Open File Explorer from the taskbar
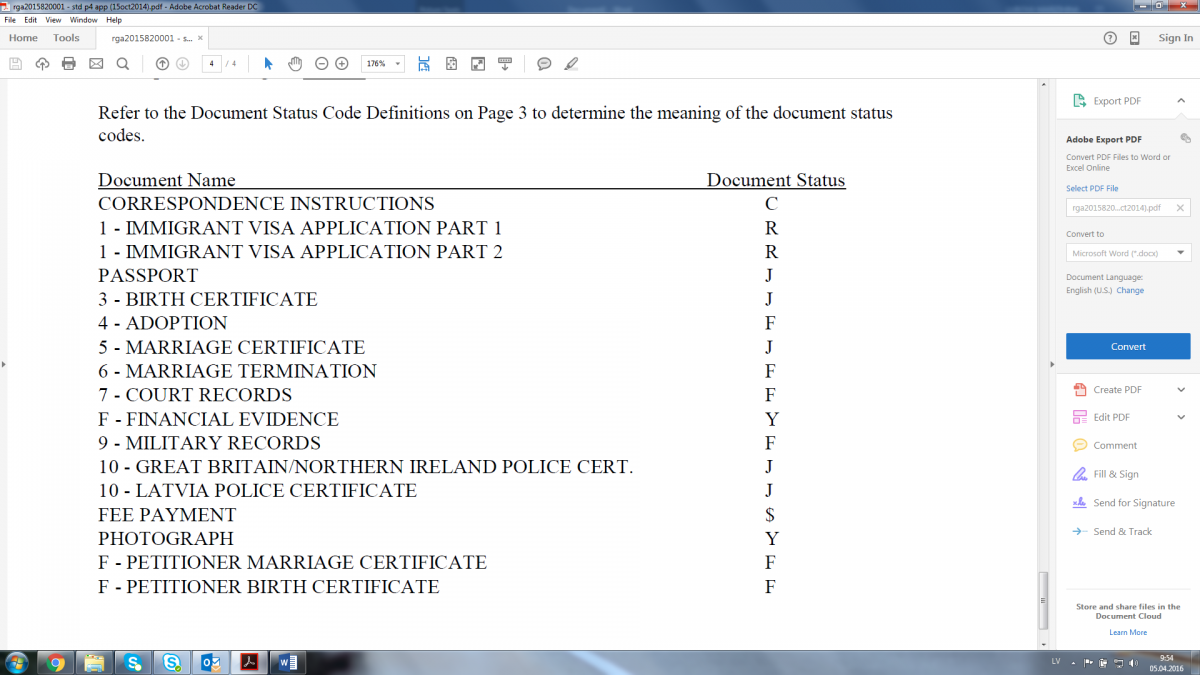Viewport: 1200px width, 675px height. 94,662
